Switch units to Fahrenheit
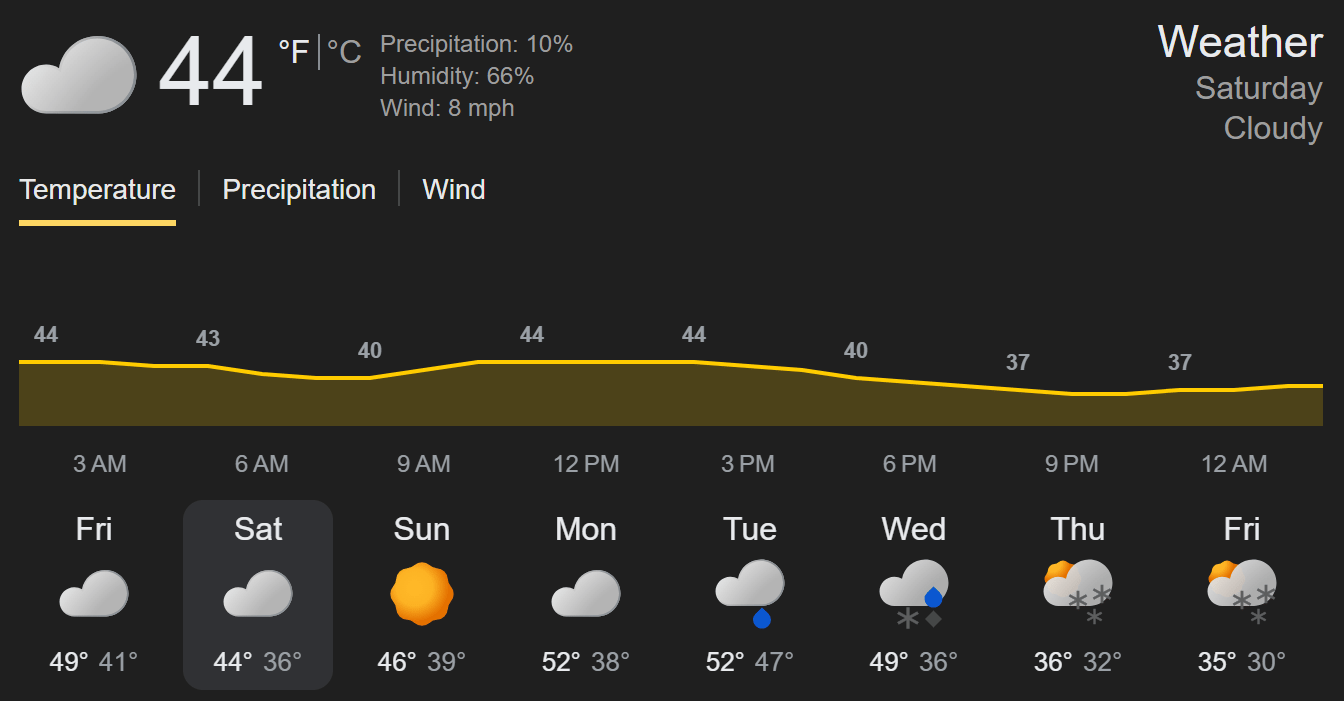This screenshot has width=1344, height=701. coord(294,52)
